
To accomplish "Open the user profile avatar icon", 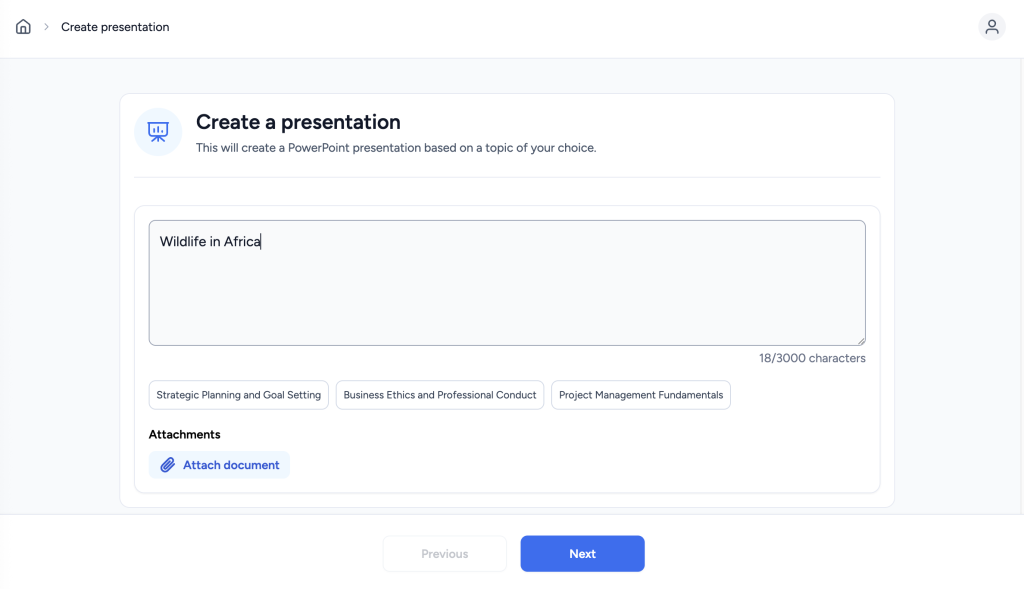I will pos(991,27).
